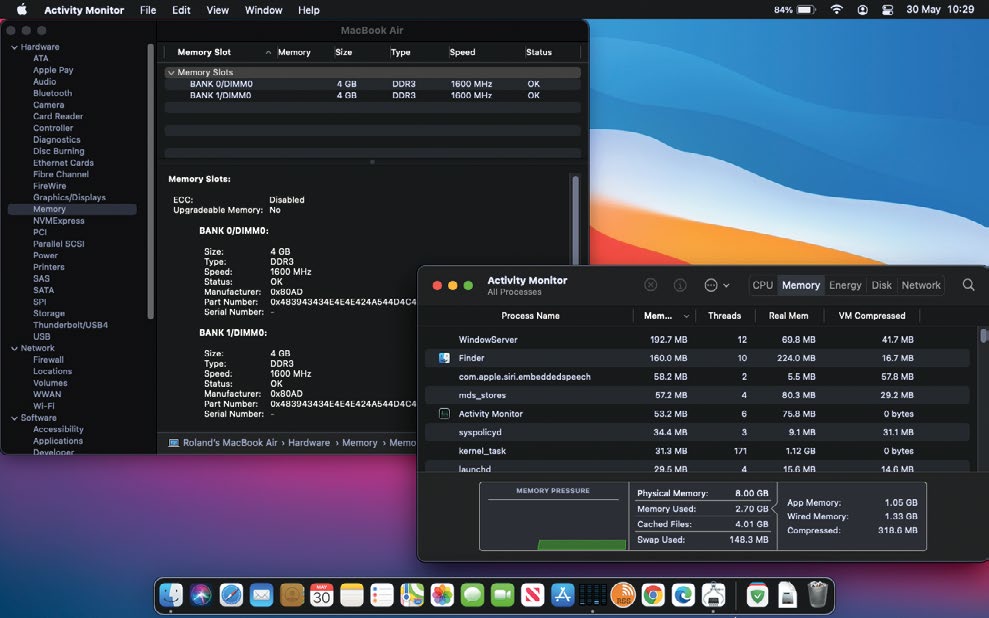Viewport: 989px width, 618px height.
Task: Select the WindowServer process row
Action: click(697, 339)
